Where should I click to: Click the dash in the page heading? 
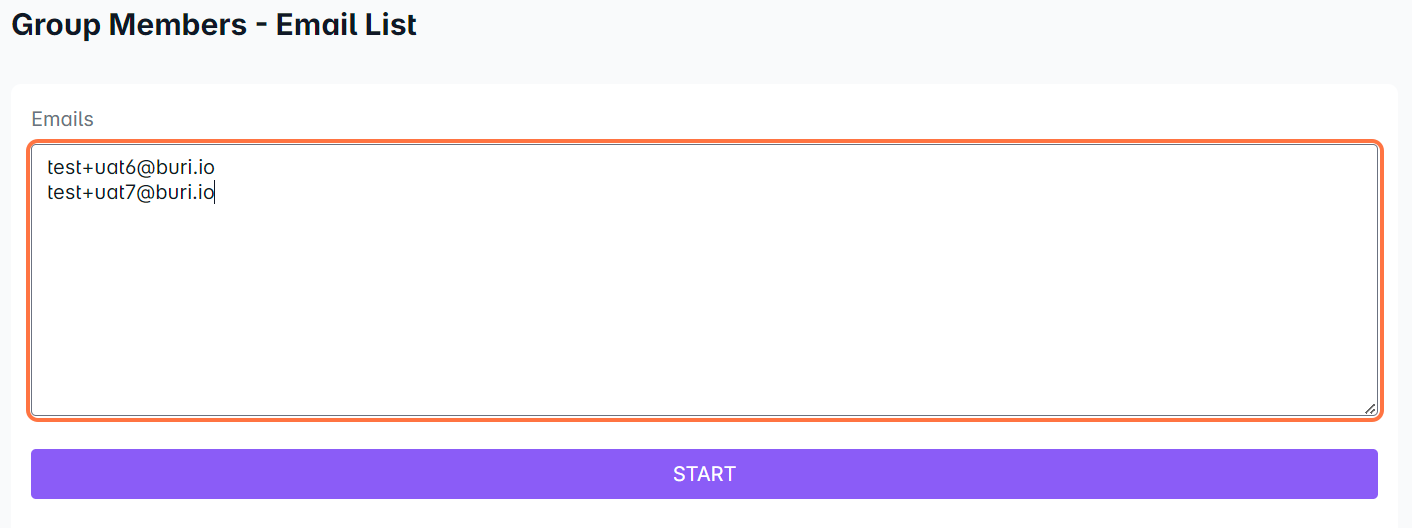261,25
